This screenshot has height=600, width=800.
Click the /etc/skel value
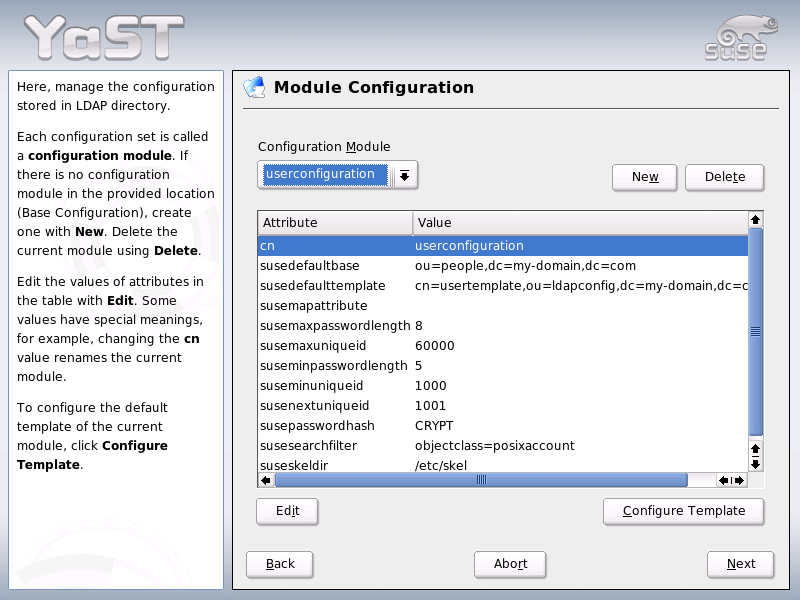(441, 465)
